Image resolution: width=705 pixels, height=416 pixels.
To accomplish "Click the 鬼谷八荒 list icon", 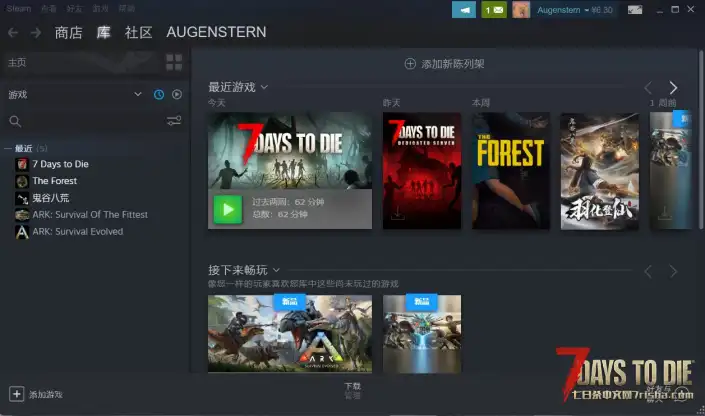I will pos(22,198).
